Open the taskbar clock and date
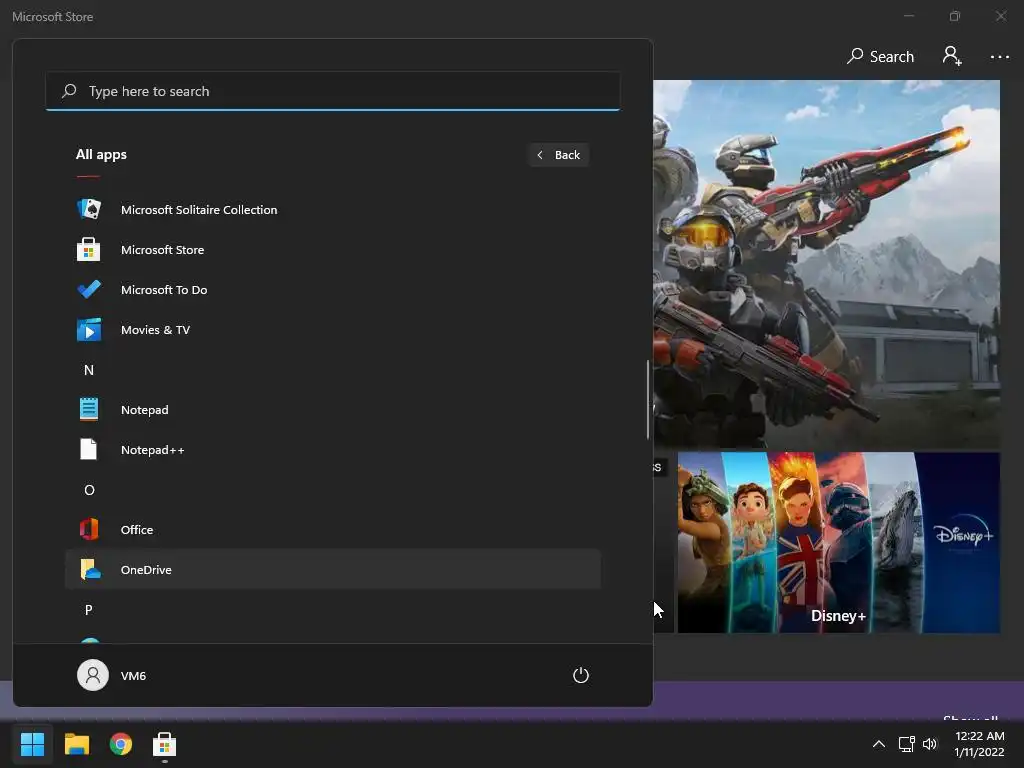The height and width of the screenshot is (768, 1024). click(x=979, y=744)
